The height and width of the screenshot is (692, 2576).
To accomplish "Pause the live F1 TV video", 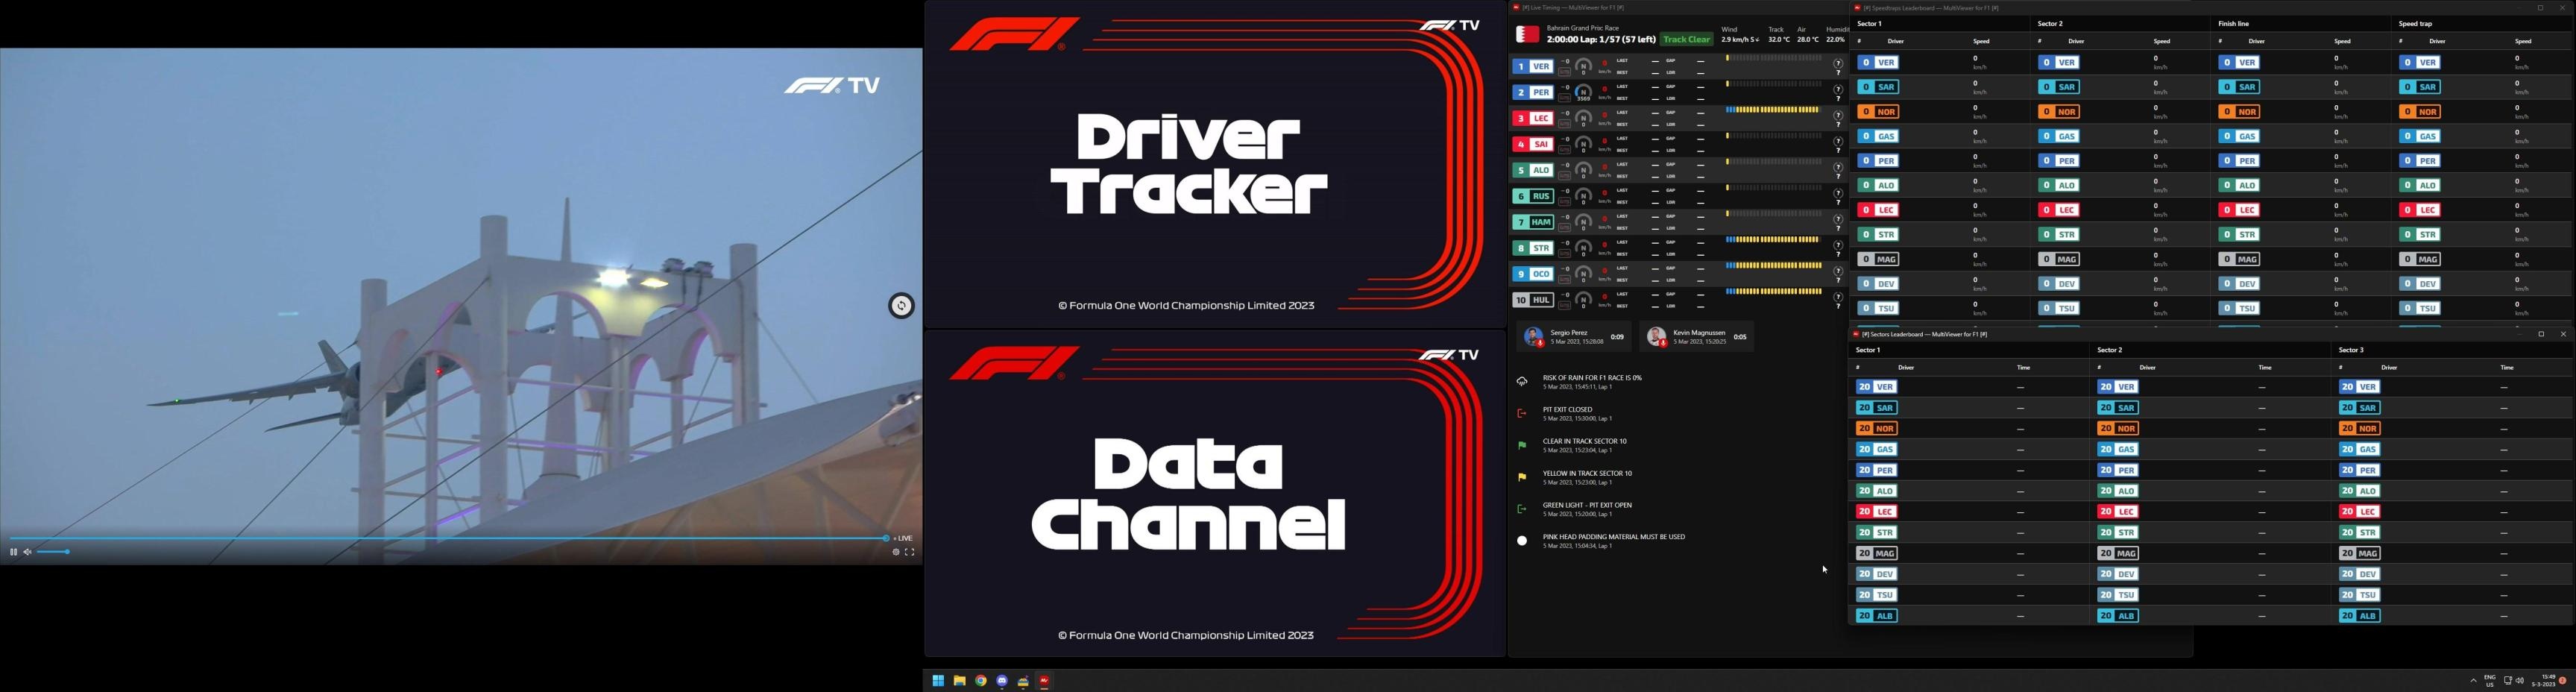I will click(x=13, y=552).
